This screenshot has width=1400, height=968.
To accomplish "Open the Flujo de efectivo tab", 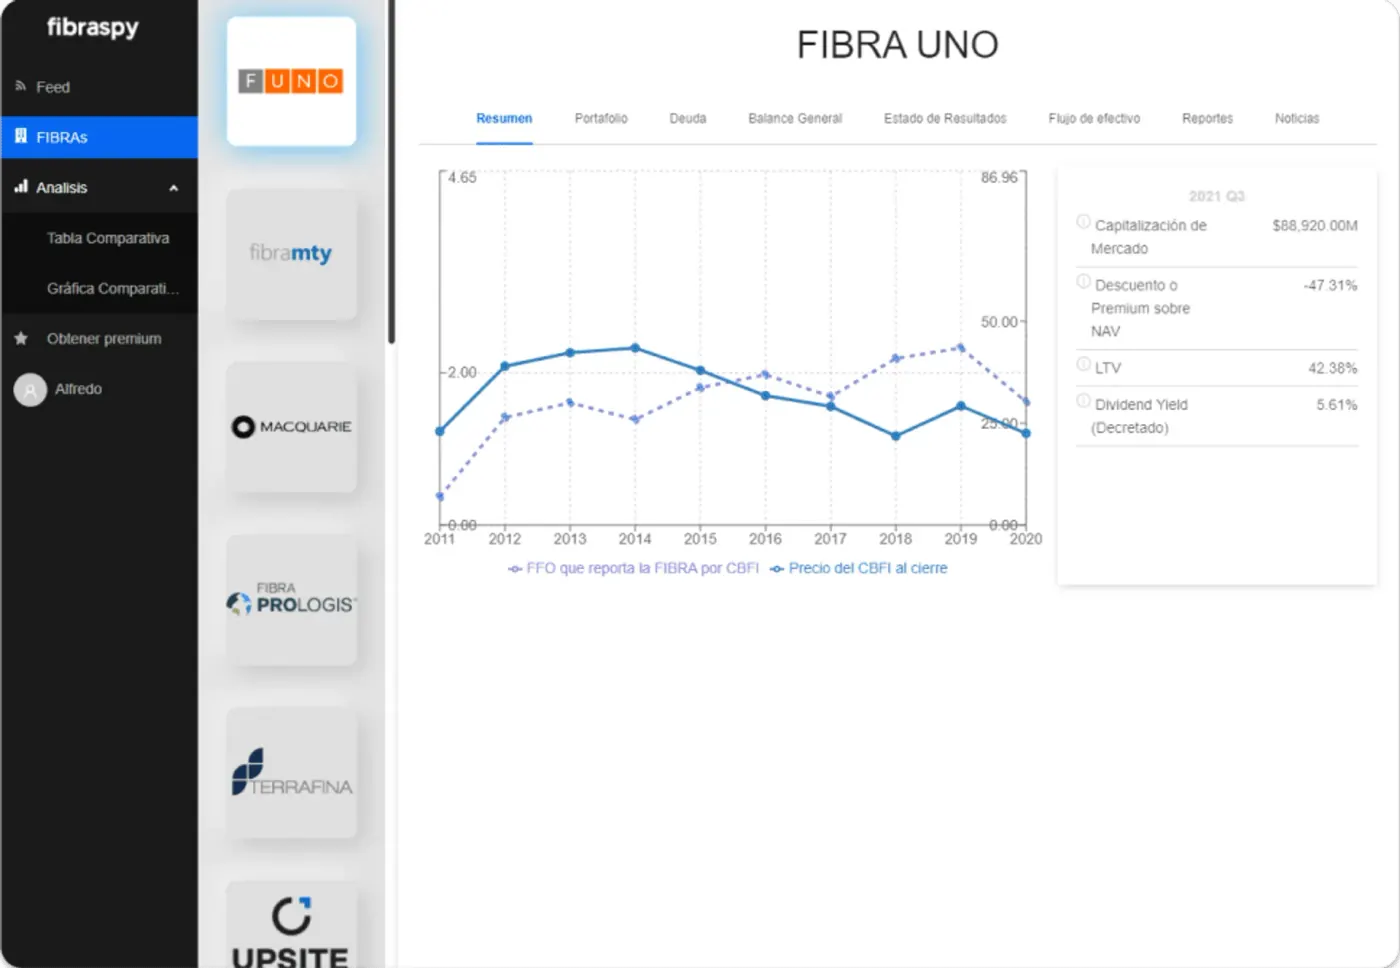I will click(x=1094, y=118).
